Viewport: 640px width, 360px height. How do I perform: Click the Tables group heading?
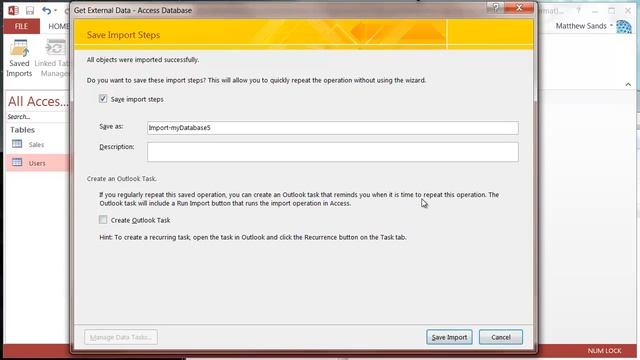coord(22,130)
